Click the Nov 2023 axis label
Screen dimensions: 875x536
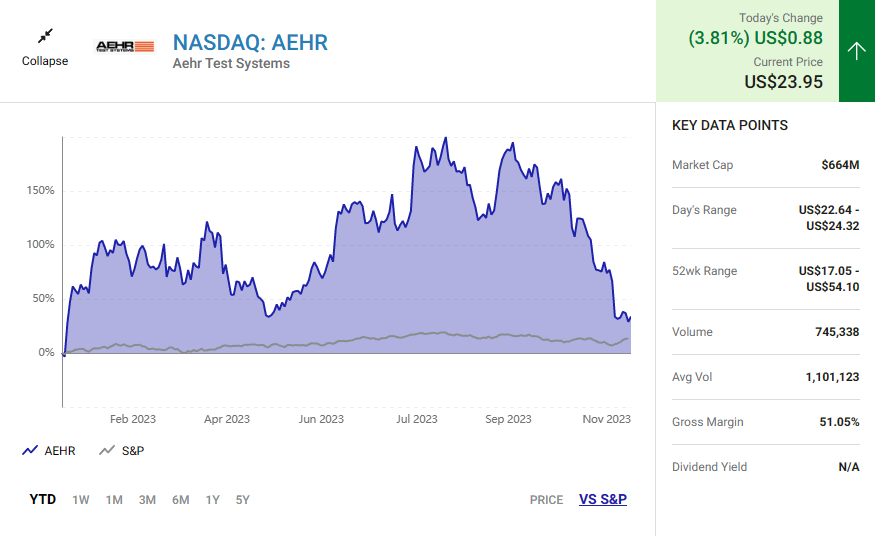click(606, 420)
